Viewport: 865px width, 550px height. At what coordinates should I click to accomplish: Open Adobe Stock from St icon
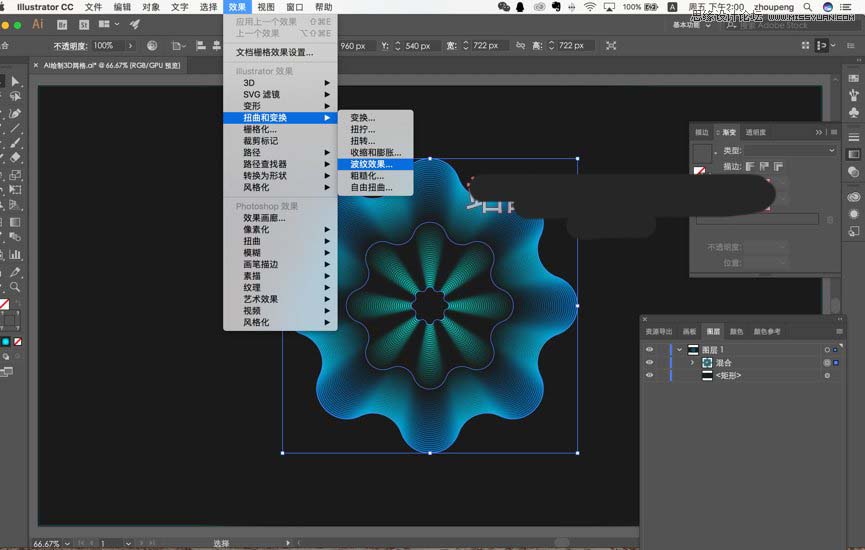(84, 25)
